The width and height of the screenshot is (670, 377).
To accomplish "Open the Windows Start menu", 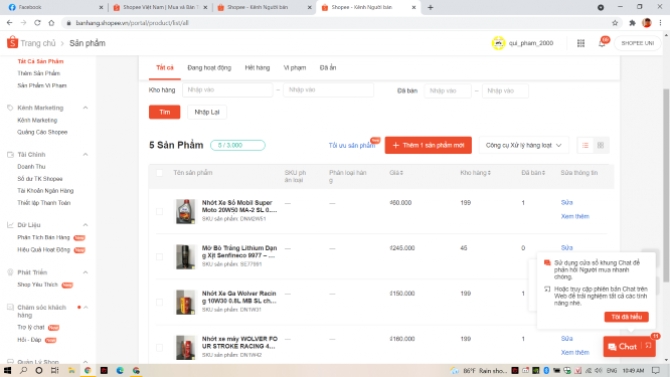I will click(7, 371).
